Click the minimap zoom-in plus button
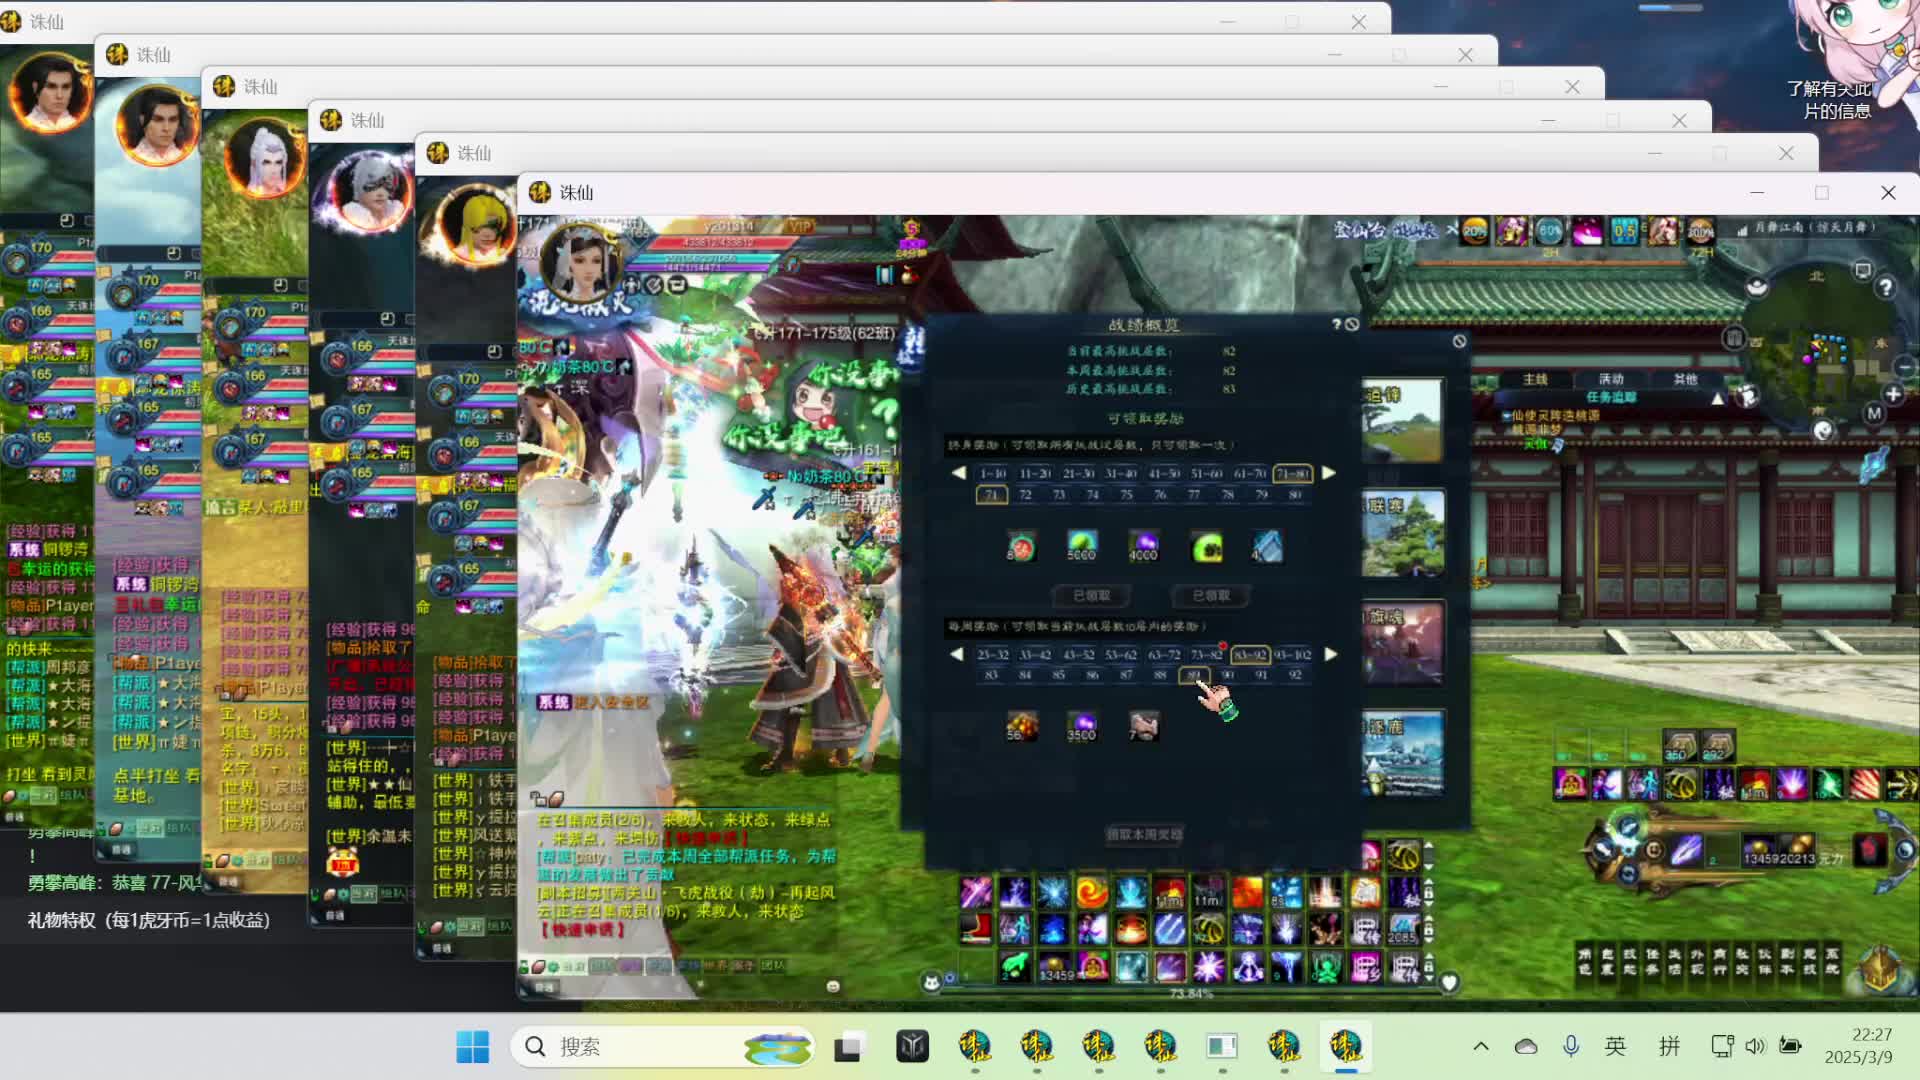The image size is (1920, 1080). (x=1893, y=394)
